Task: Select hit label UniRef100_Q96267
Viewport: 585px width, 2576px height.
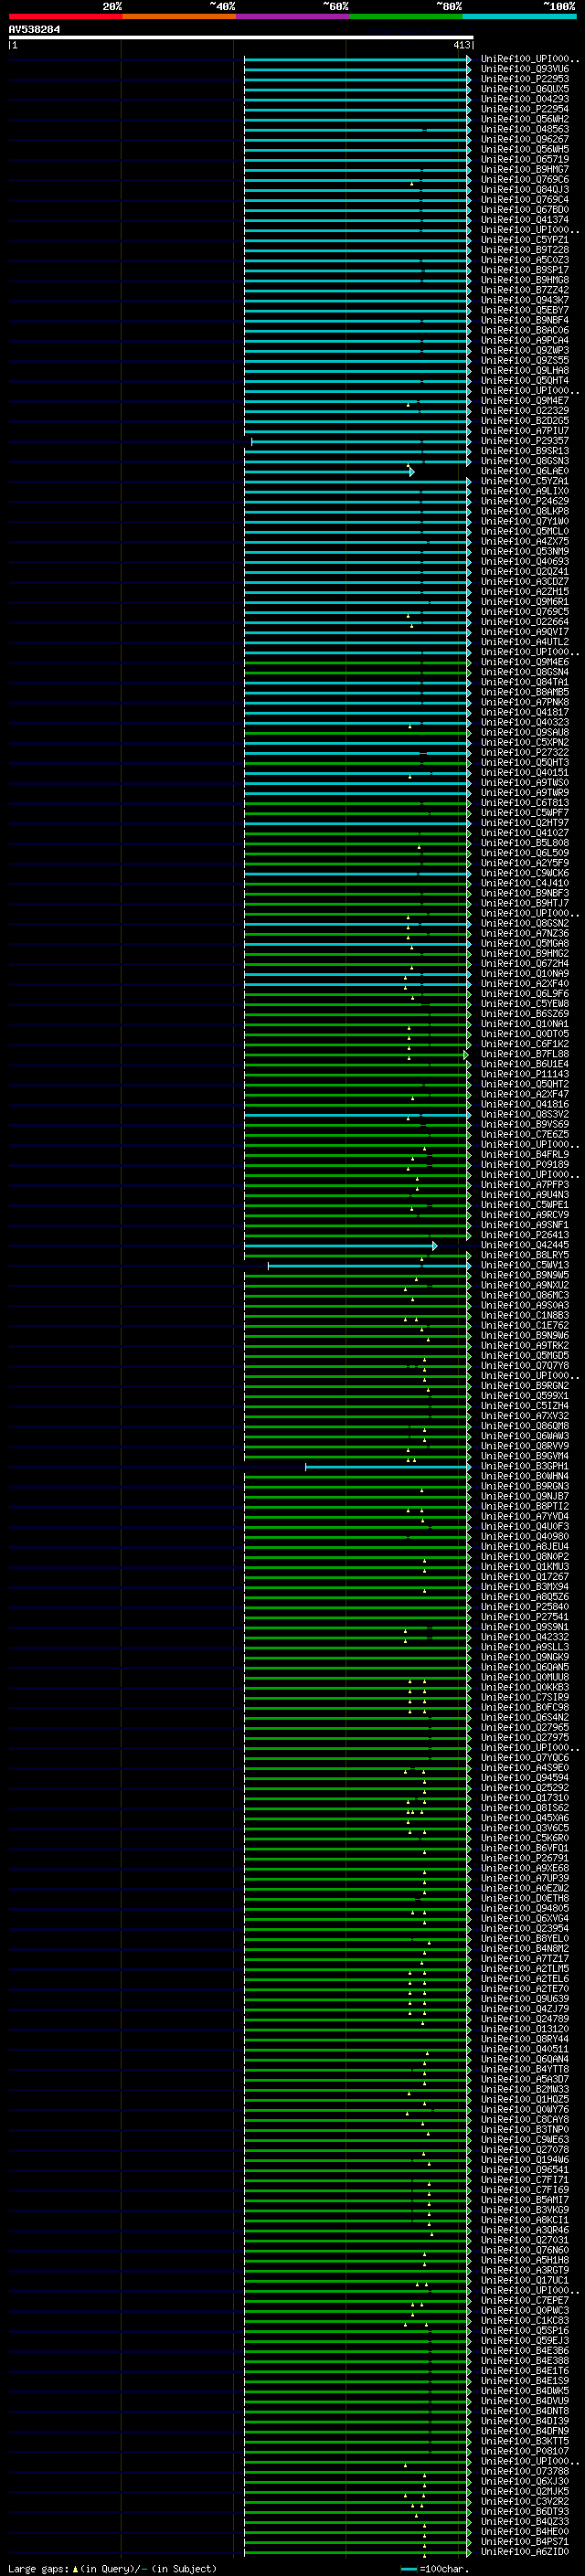Action: (524, 139)
